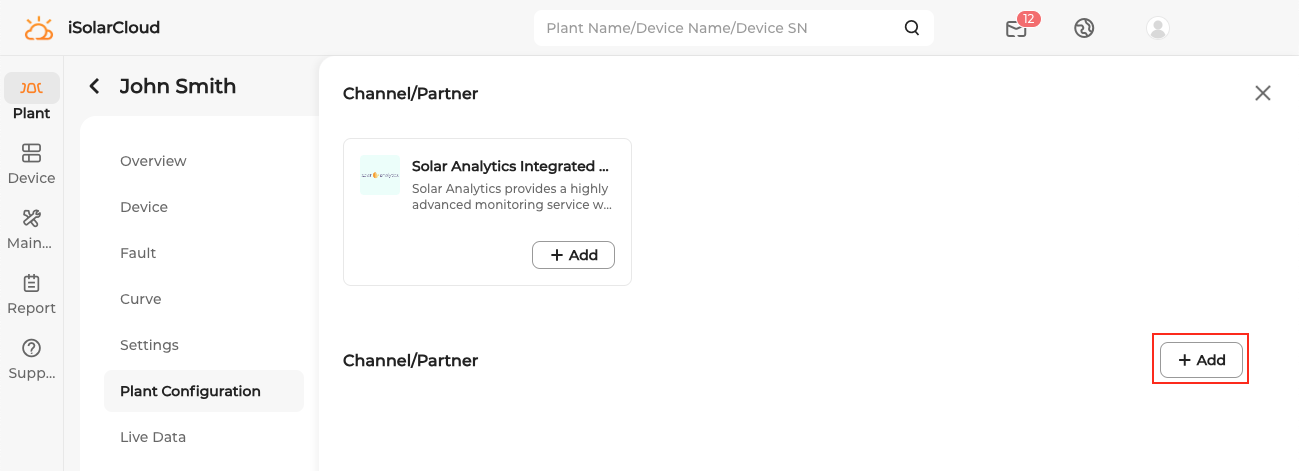Screen dimensions: 1299x471
Task: Click the highlighted Add button for Channel/Partner
Action: point(1201,360)
